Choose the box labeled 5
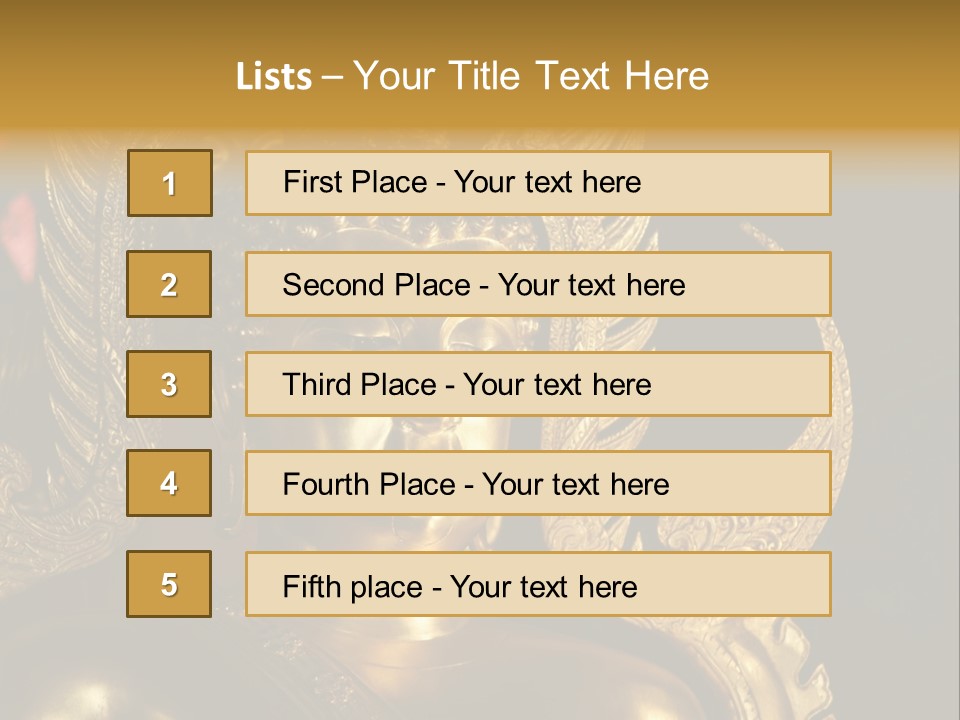The height and width of the screenshot is (720, 960). tap(169, 584)
